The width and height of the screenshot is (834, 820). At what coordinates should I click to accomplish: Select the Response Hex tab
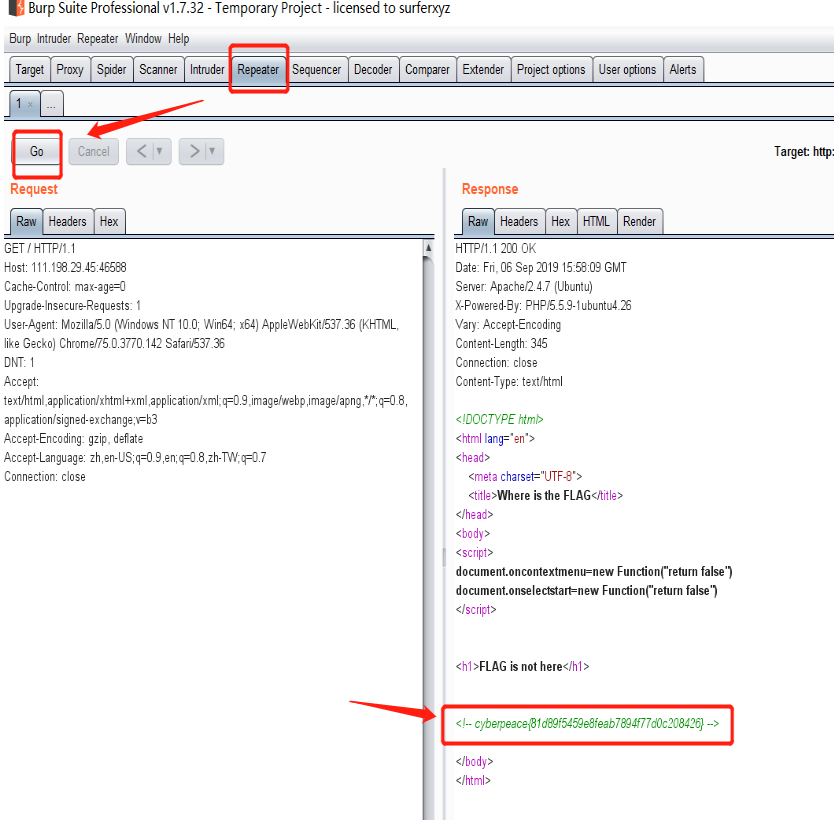coord(561,222)
